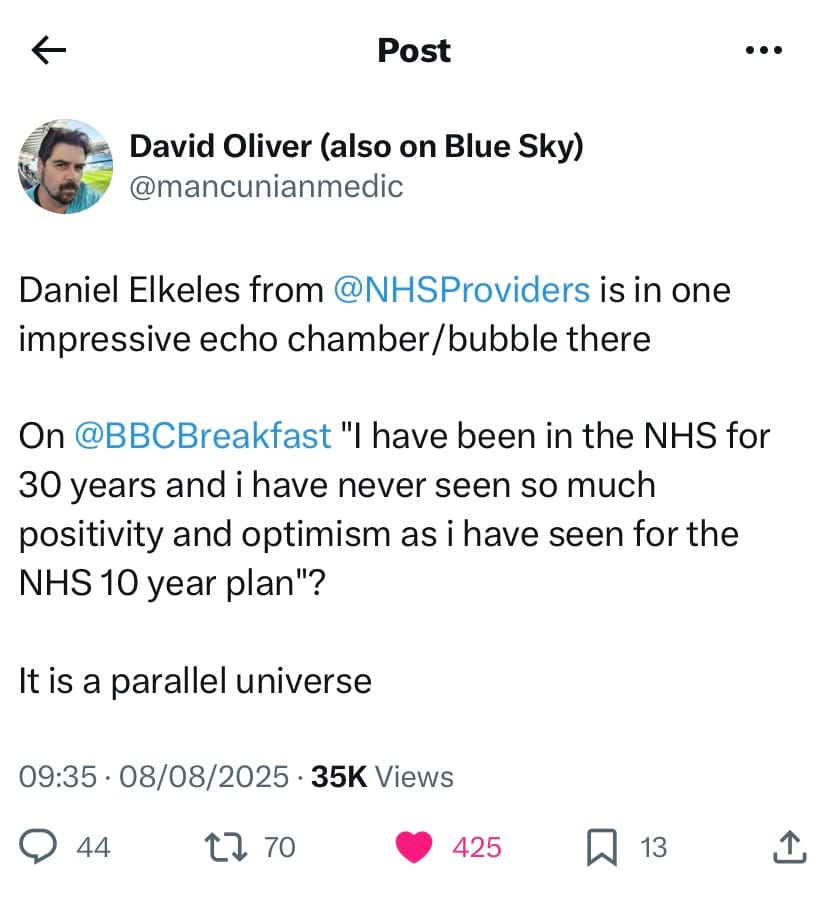Open the share icon at bottom right
The width and height of the screenshot is (828, 911).
[x=789, y=847]
